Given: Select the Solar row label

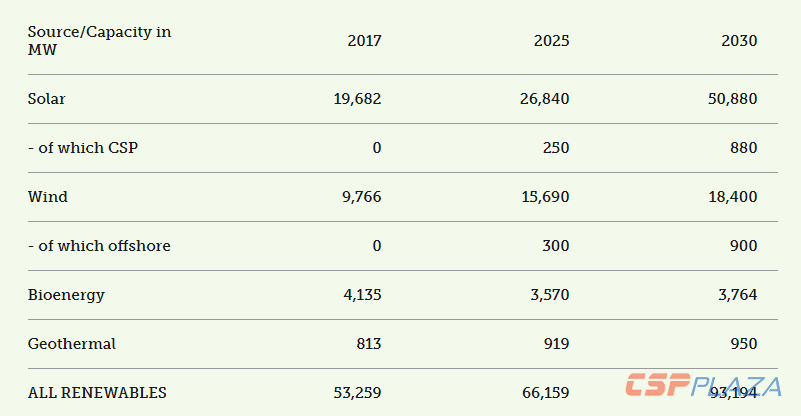Looking at the screenshot, I should pyautogui.click(x=47, y=99).
